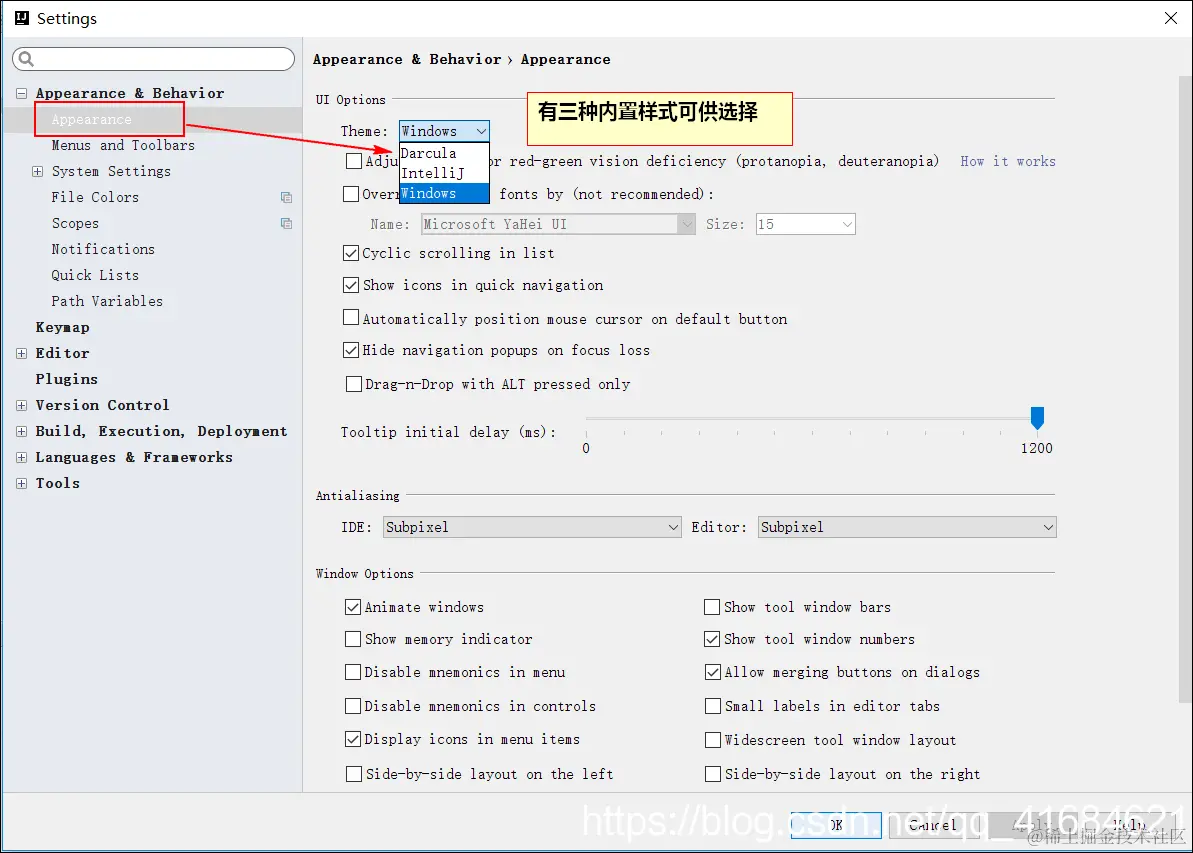Open the font Name dropdown
The height and width of the screenshot is (853, 1193).
(x=558, y=224)
